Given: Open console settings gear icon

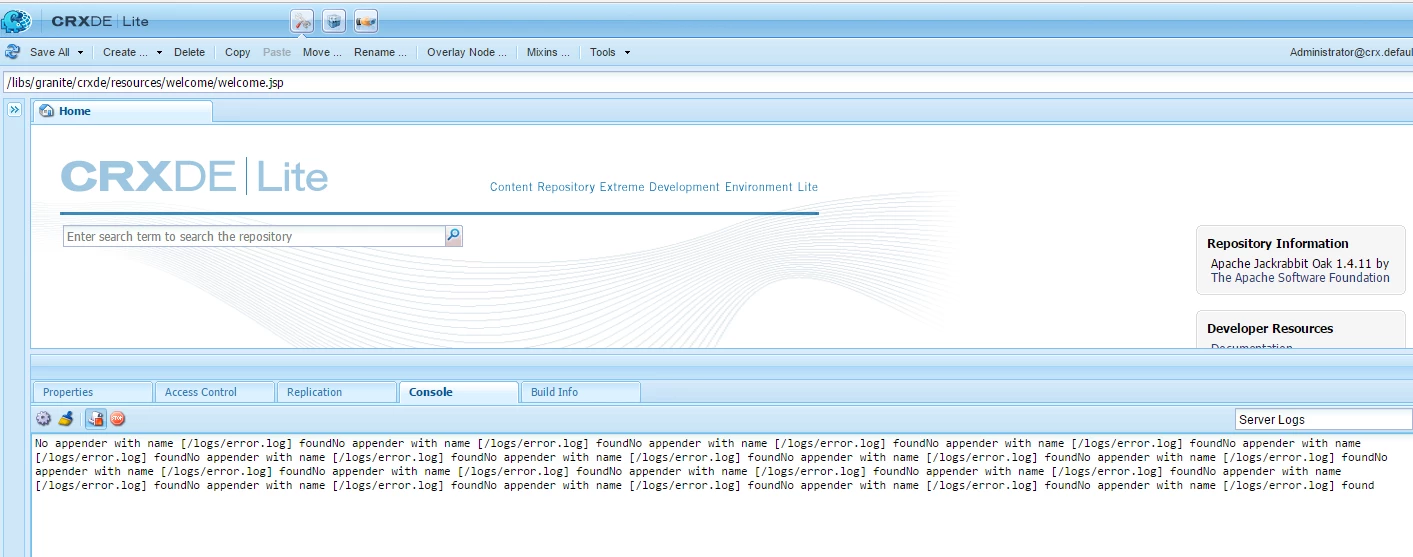Looking at the screenshot, I should click(43, 419).
